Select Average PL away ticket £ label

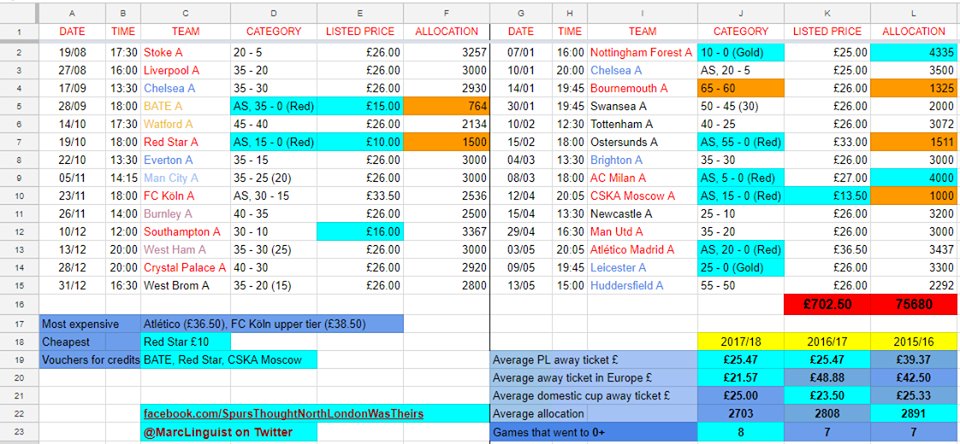(594, 360)
